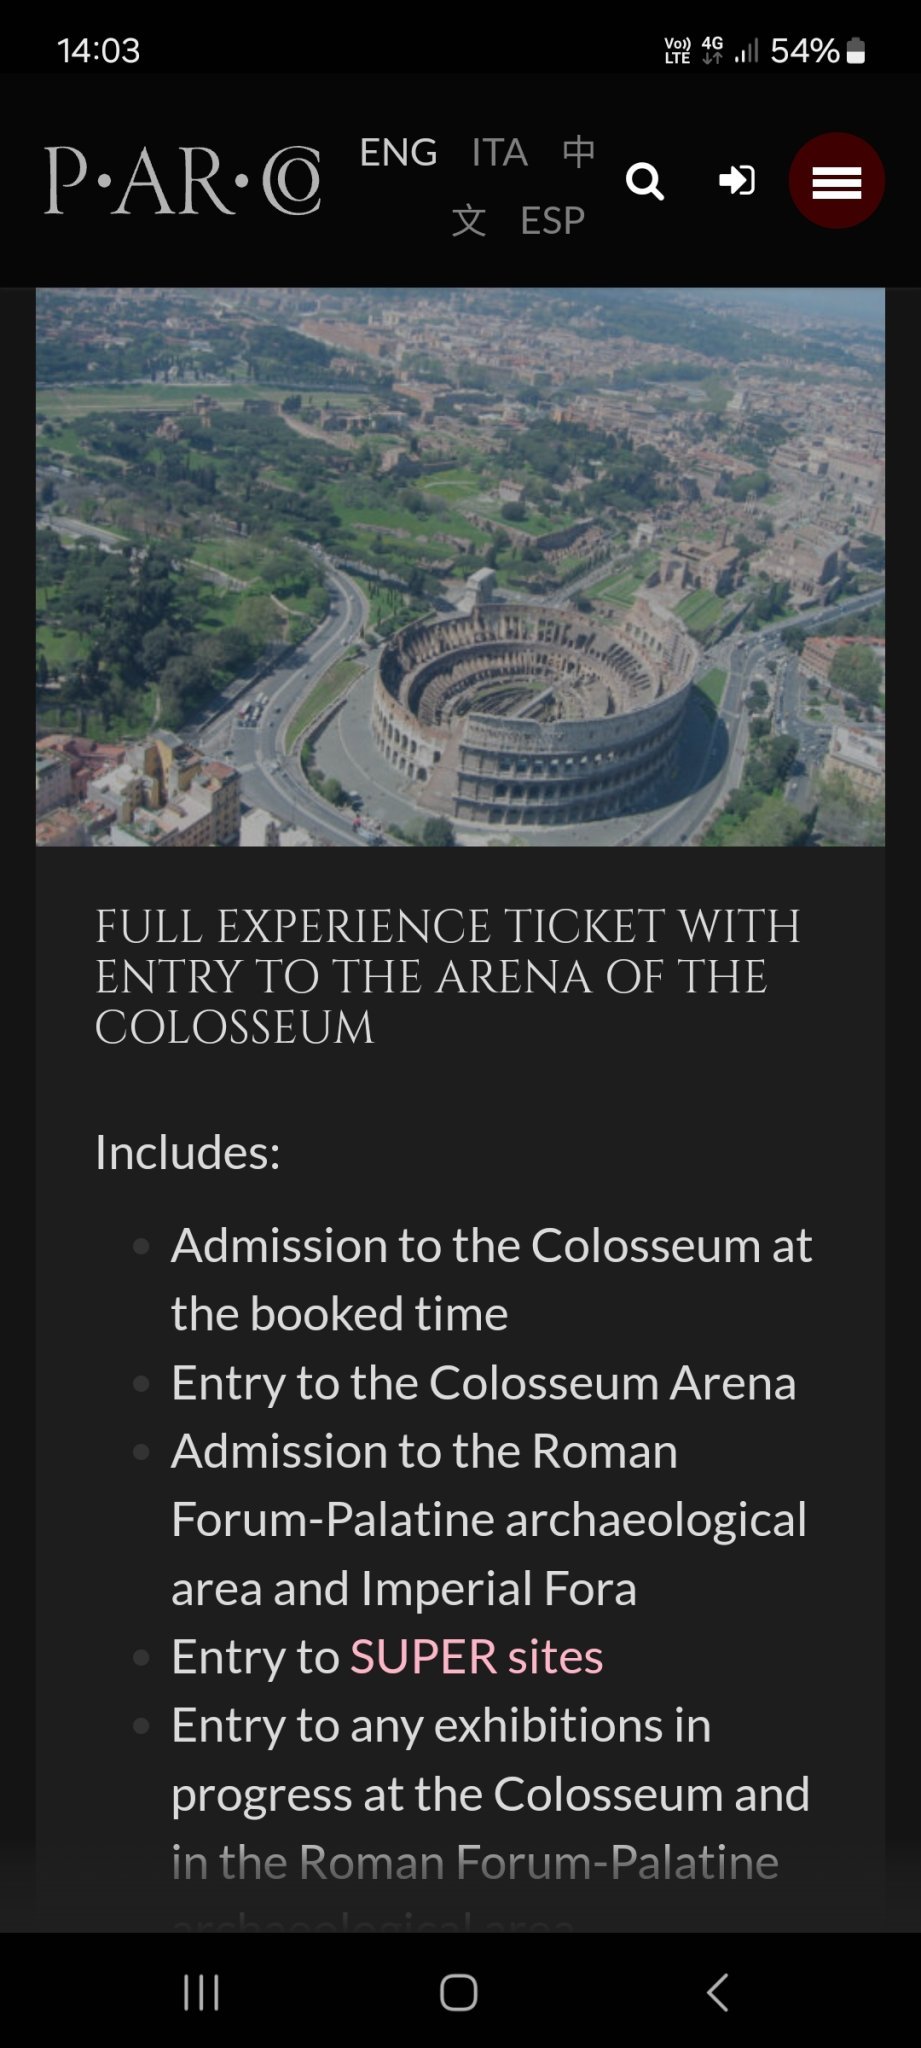Tap the PARCO logo

pos(182,181)
